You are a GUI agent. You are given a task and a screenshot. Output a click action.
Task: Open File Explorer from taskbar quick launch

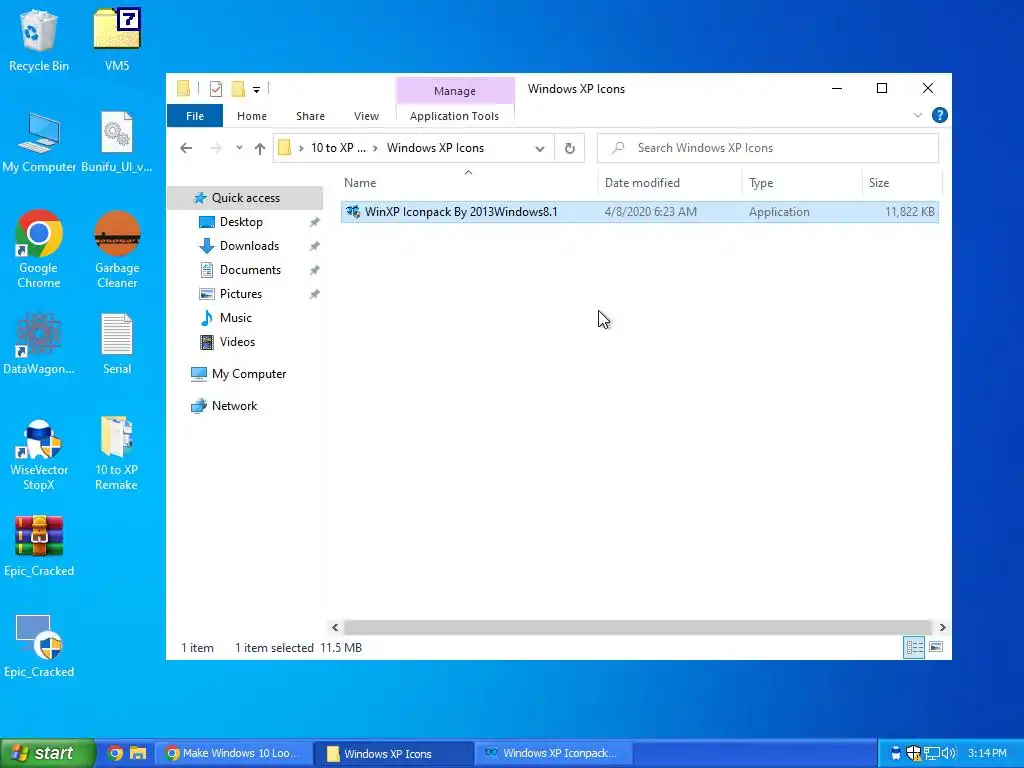click(x=138, y=753)
